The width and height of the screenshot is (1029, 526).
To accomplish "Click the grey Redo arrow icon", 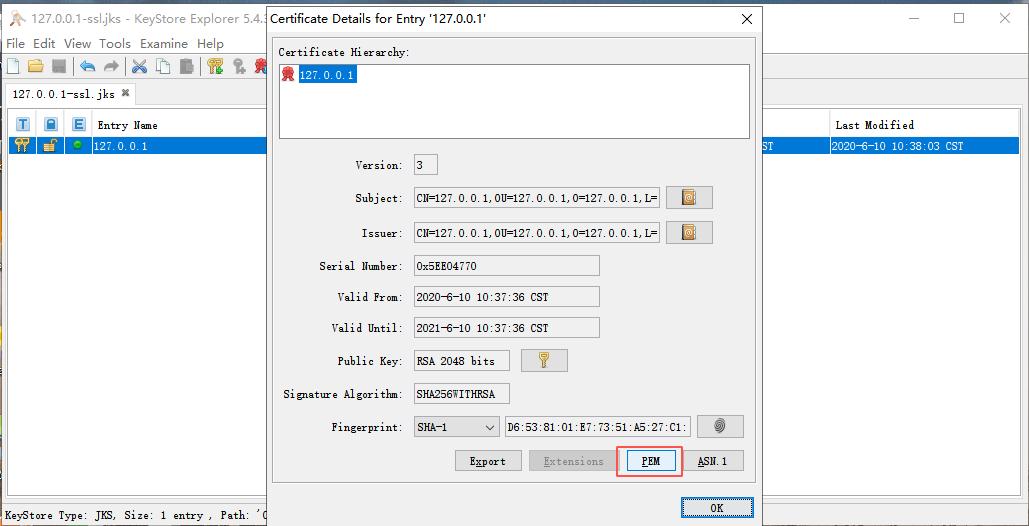I will tap(112, 66).
